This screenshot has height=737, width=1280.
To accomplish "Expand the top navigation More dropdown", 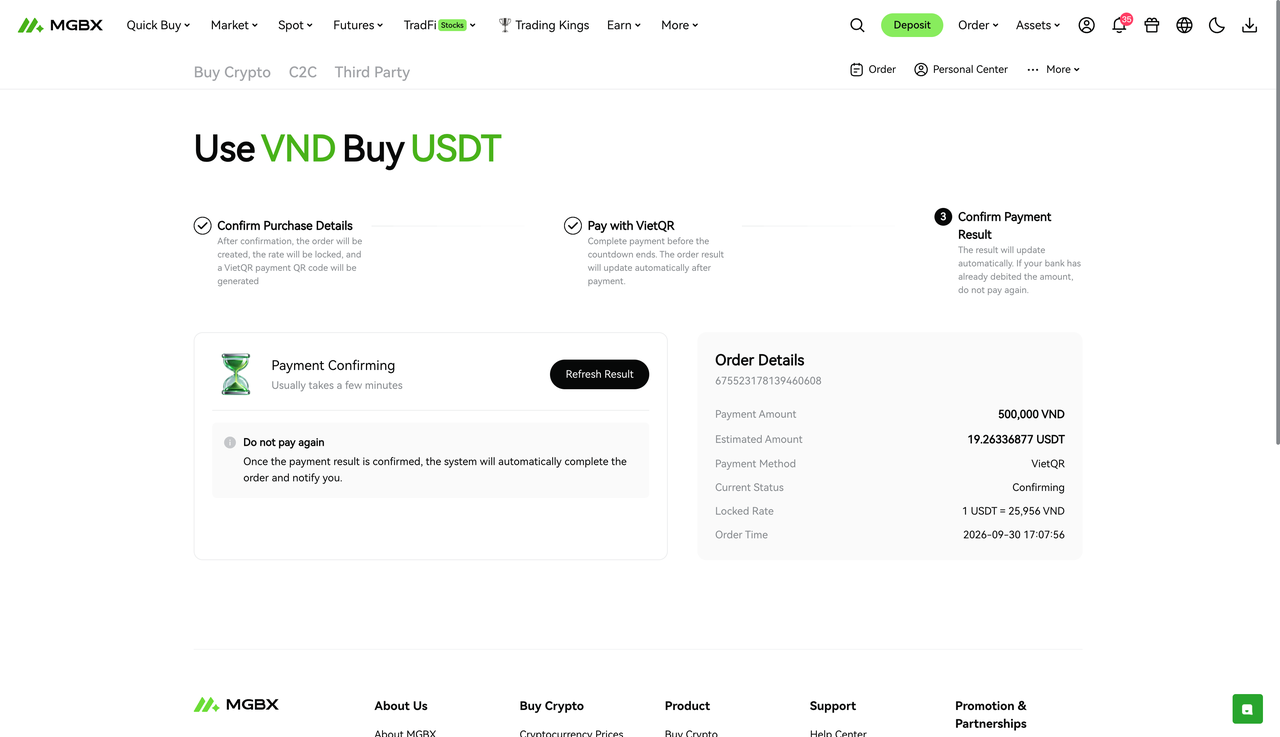I will tap(680, 25).
